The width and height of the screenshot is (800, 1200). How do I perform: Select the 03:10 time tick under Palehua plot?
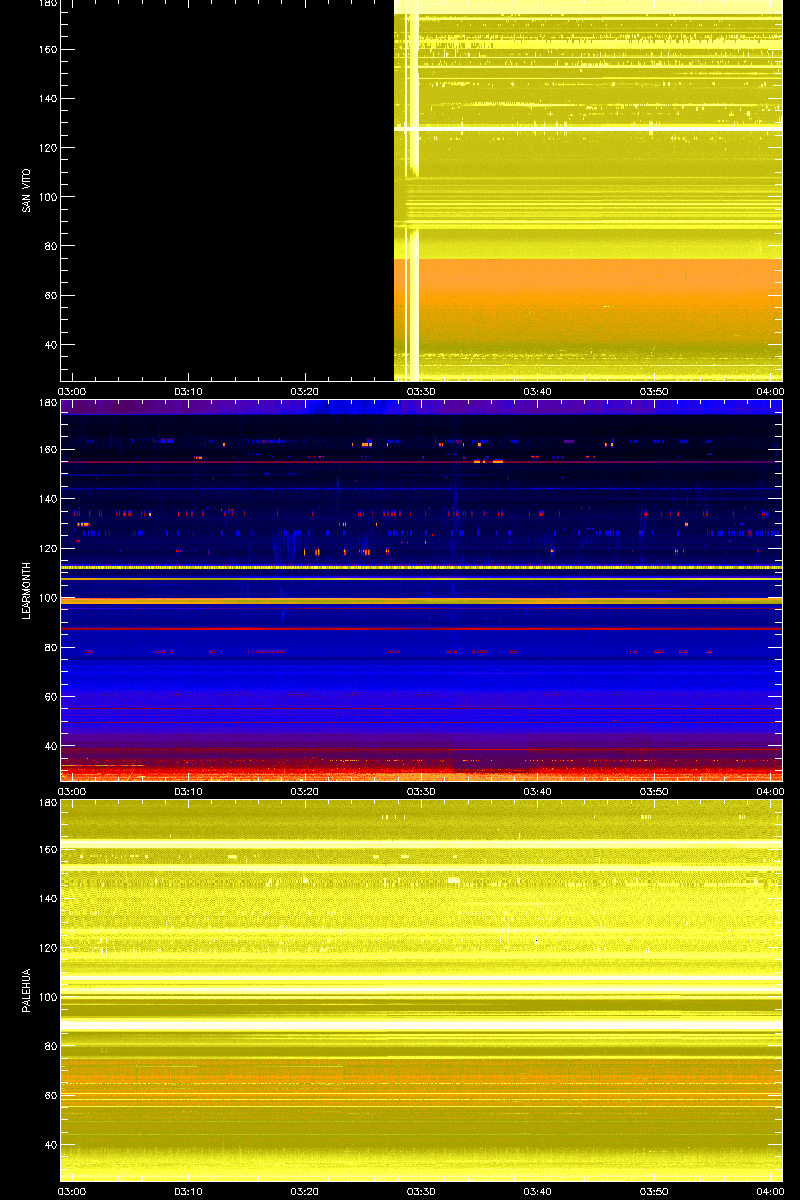coord(187,1191)
